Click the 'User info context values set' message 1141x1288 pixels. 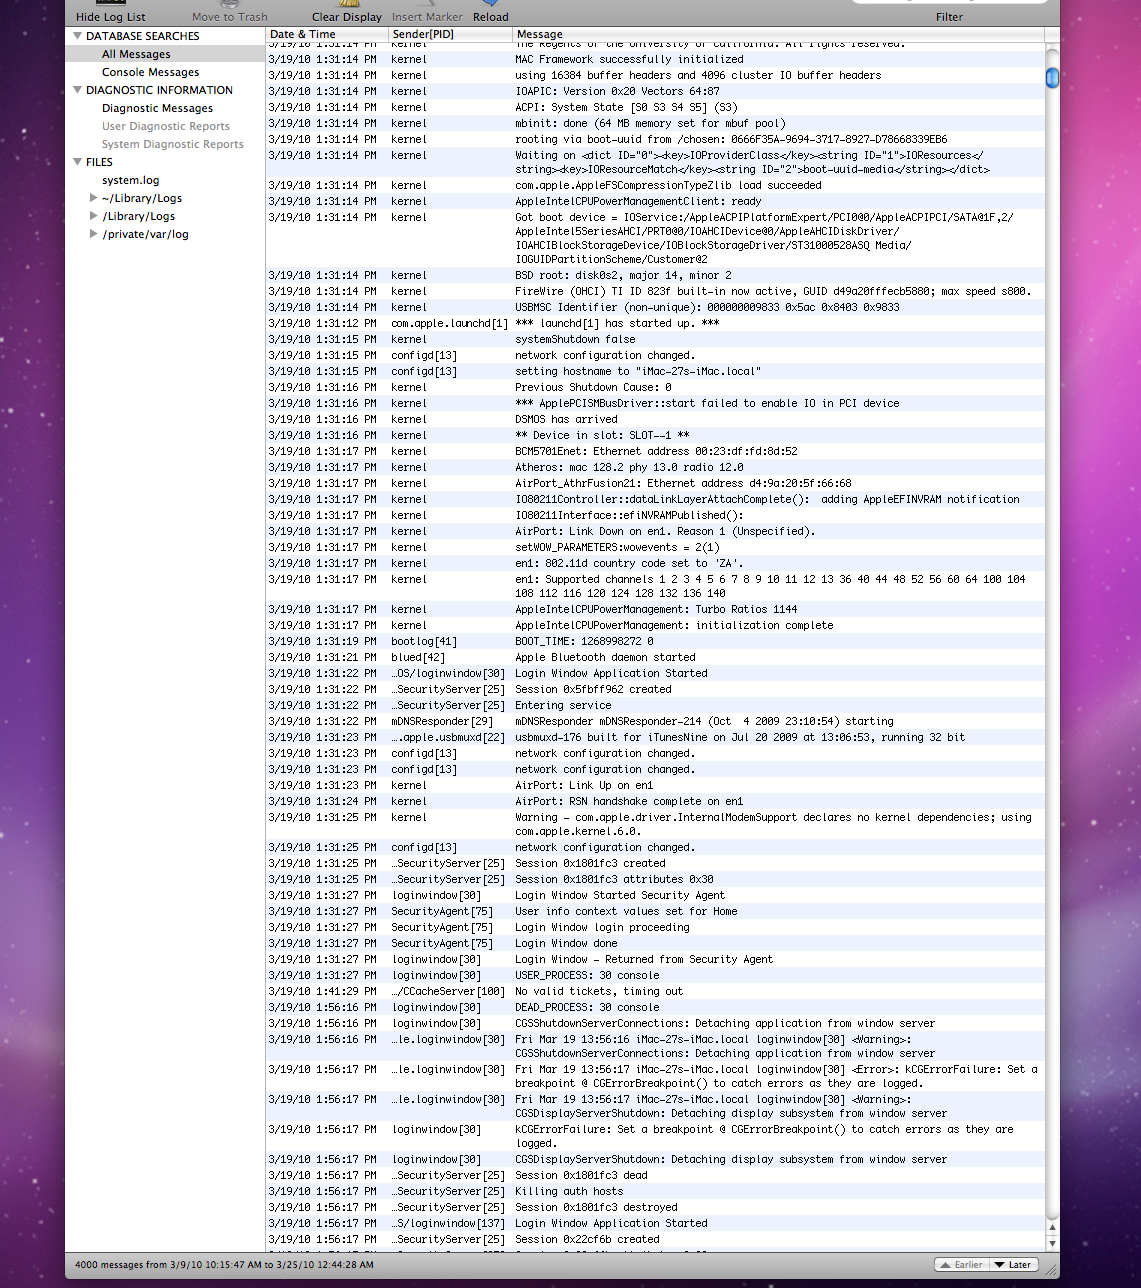click(x=626, y=911)
